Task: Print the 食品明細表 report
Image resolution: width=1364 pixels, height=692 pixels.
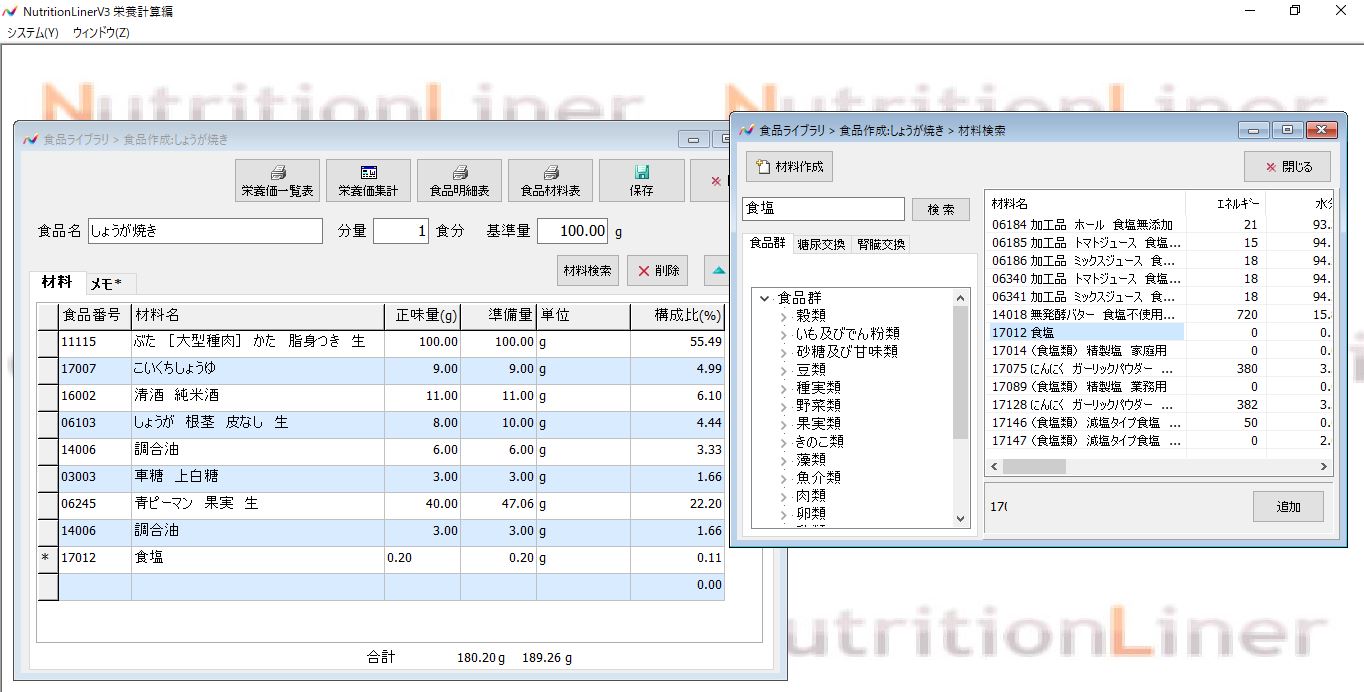Action: click(x=459, y=180)
